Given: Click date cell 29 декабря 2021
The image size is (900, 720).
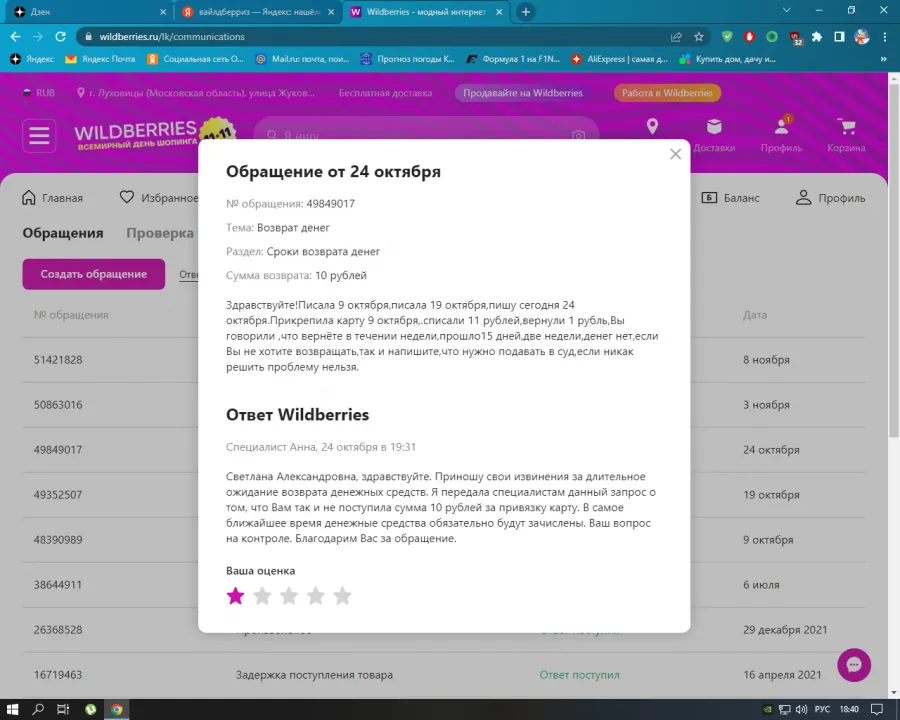Looking at the screenshot, I should click(x=785, y=630).
